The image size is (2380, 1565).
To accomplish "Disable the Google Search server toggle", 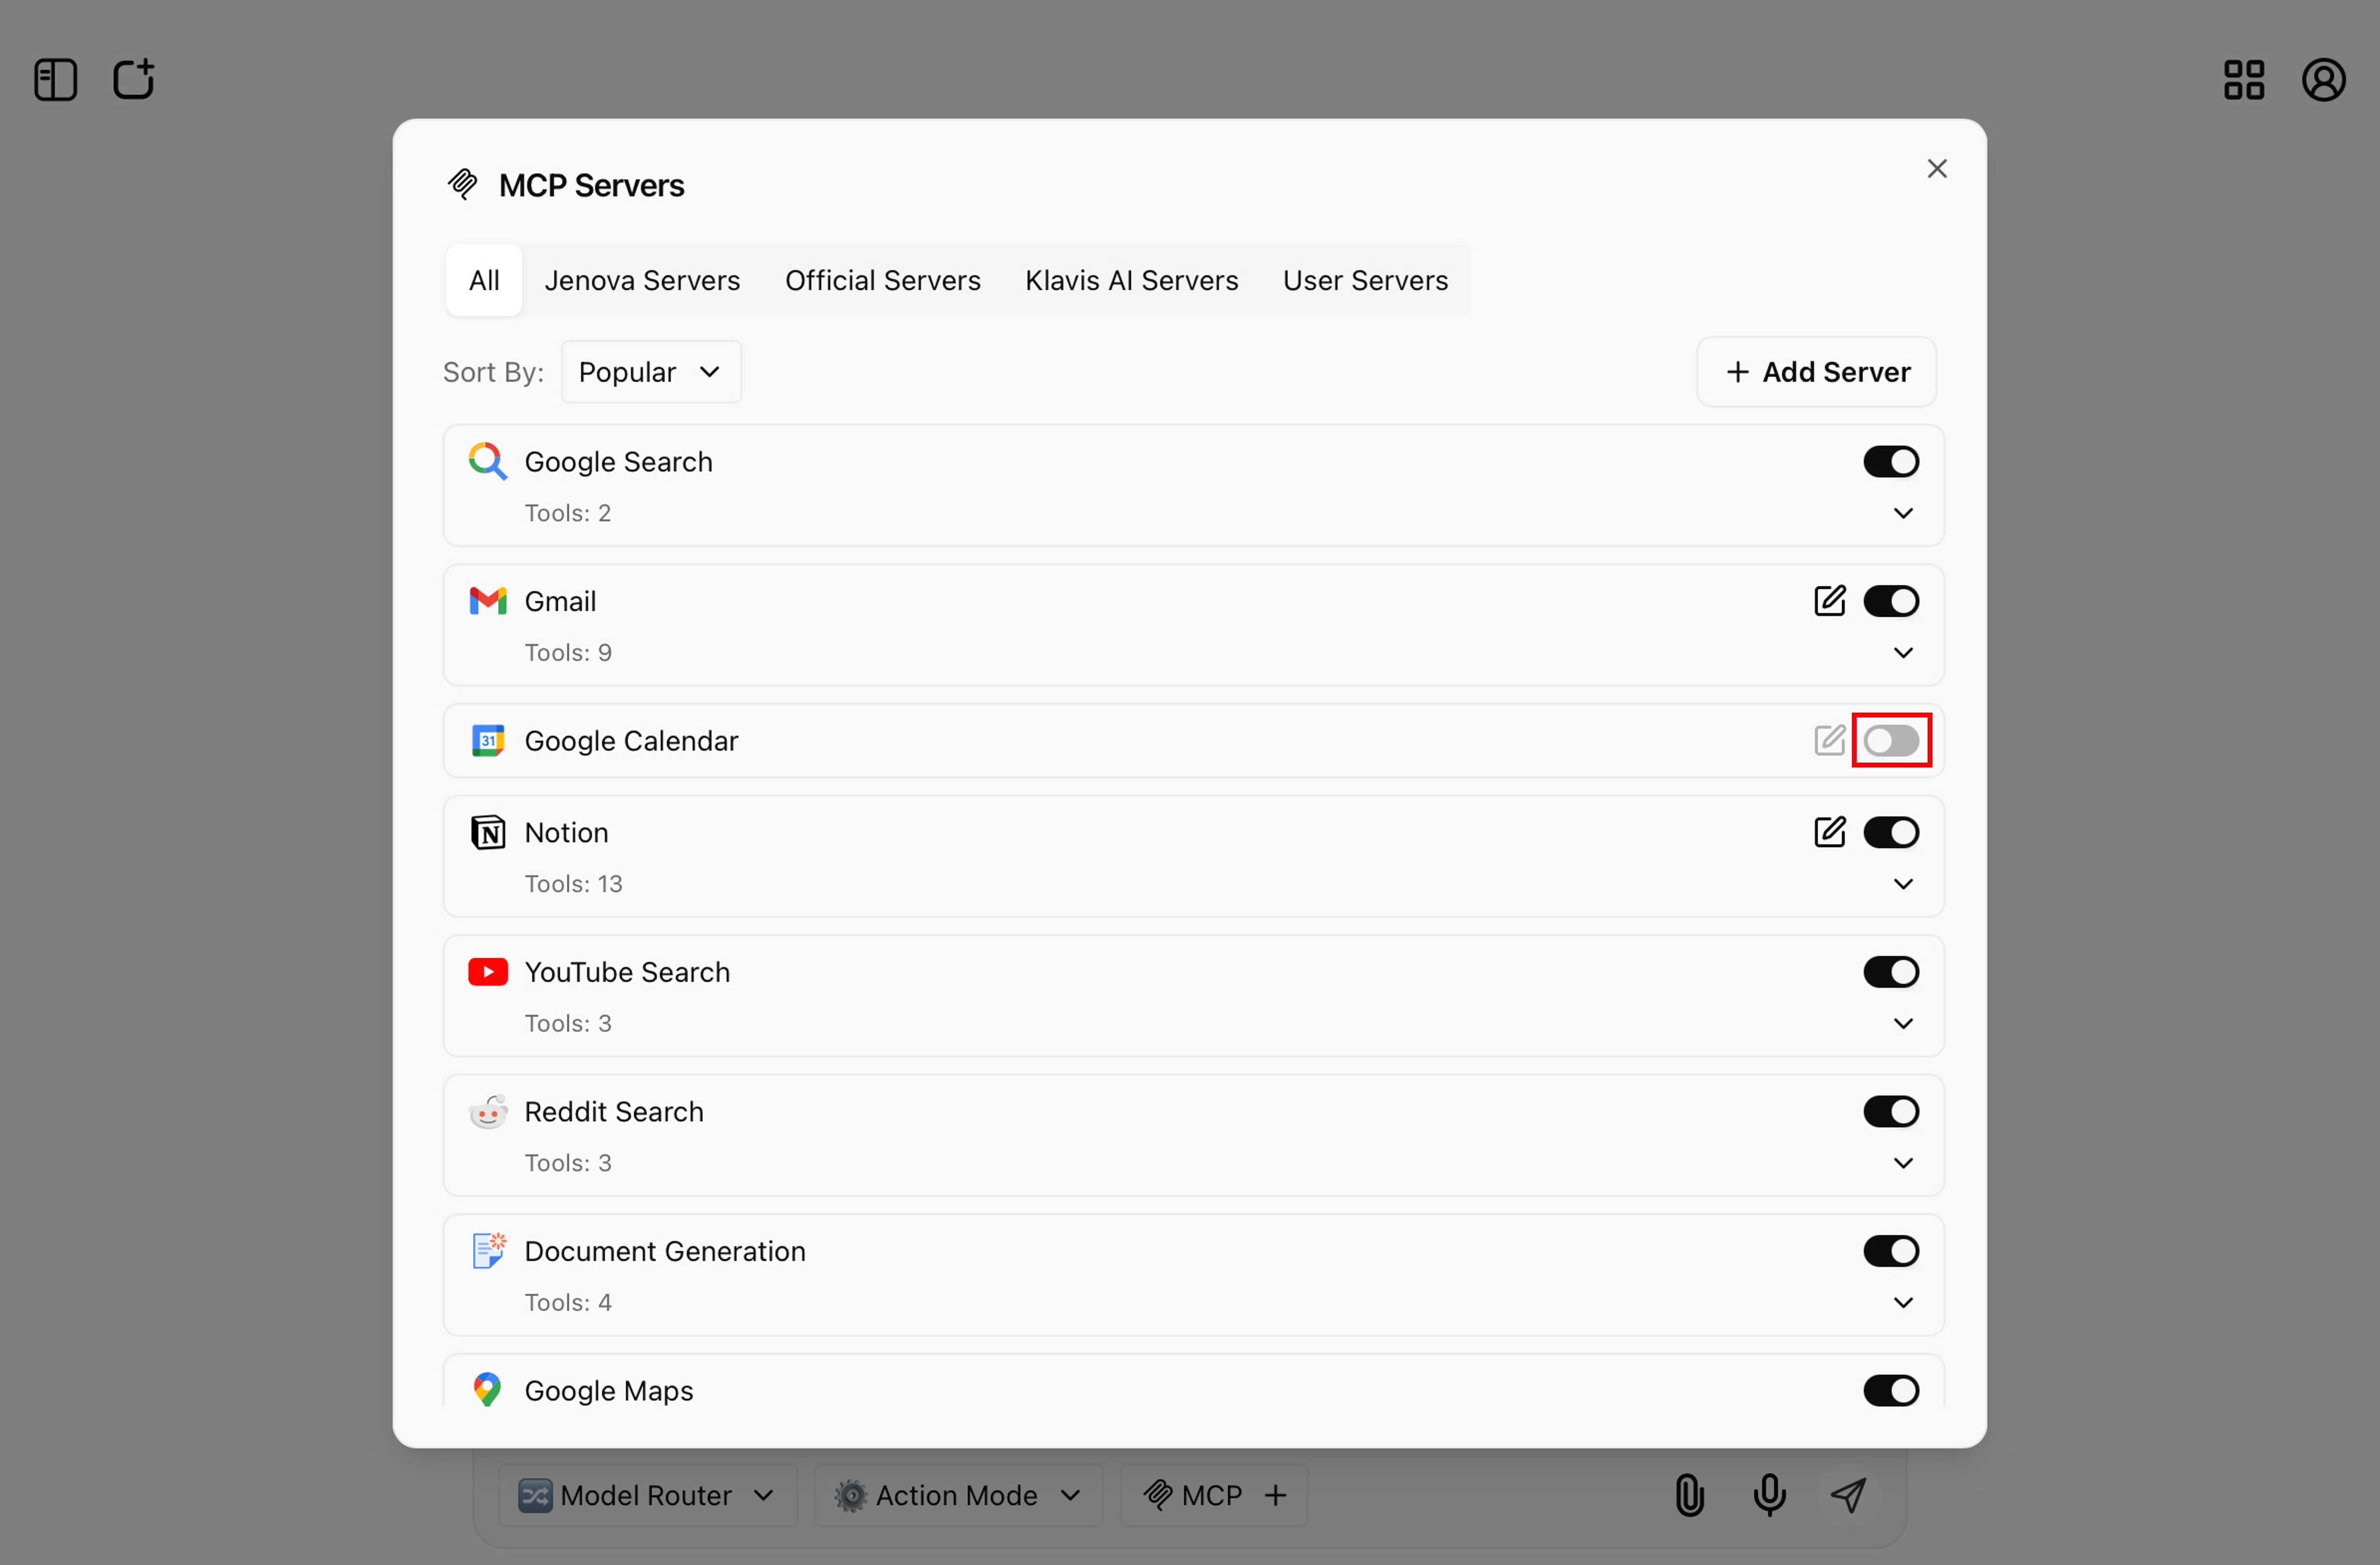I will pyautogui.click(x=1890, y=462).
